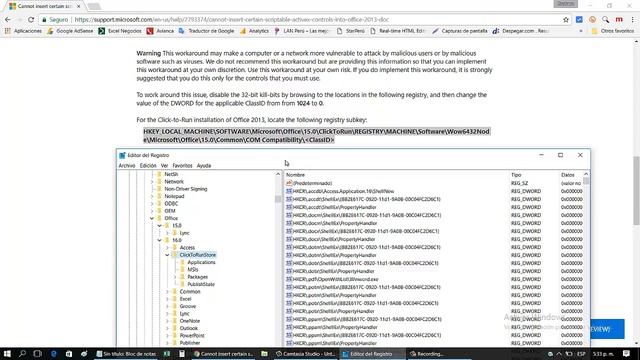The image size is (640, 360).
Task: Open the Ayuda menu
Action: tap(204, 166)
